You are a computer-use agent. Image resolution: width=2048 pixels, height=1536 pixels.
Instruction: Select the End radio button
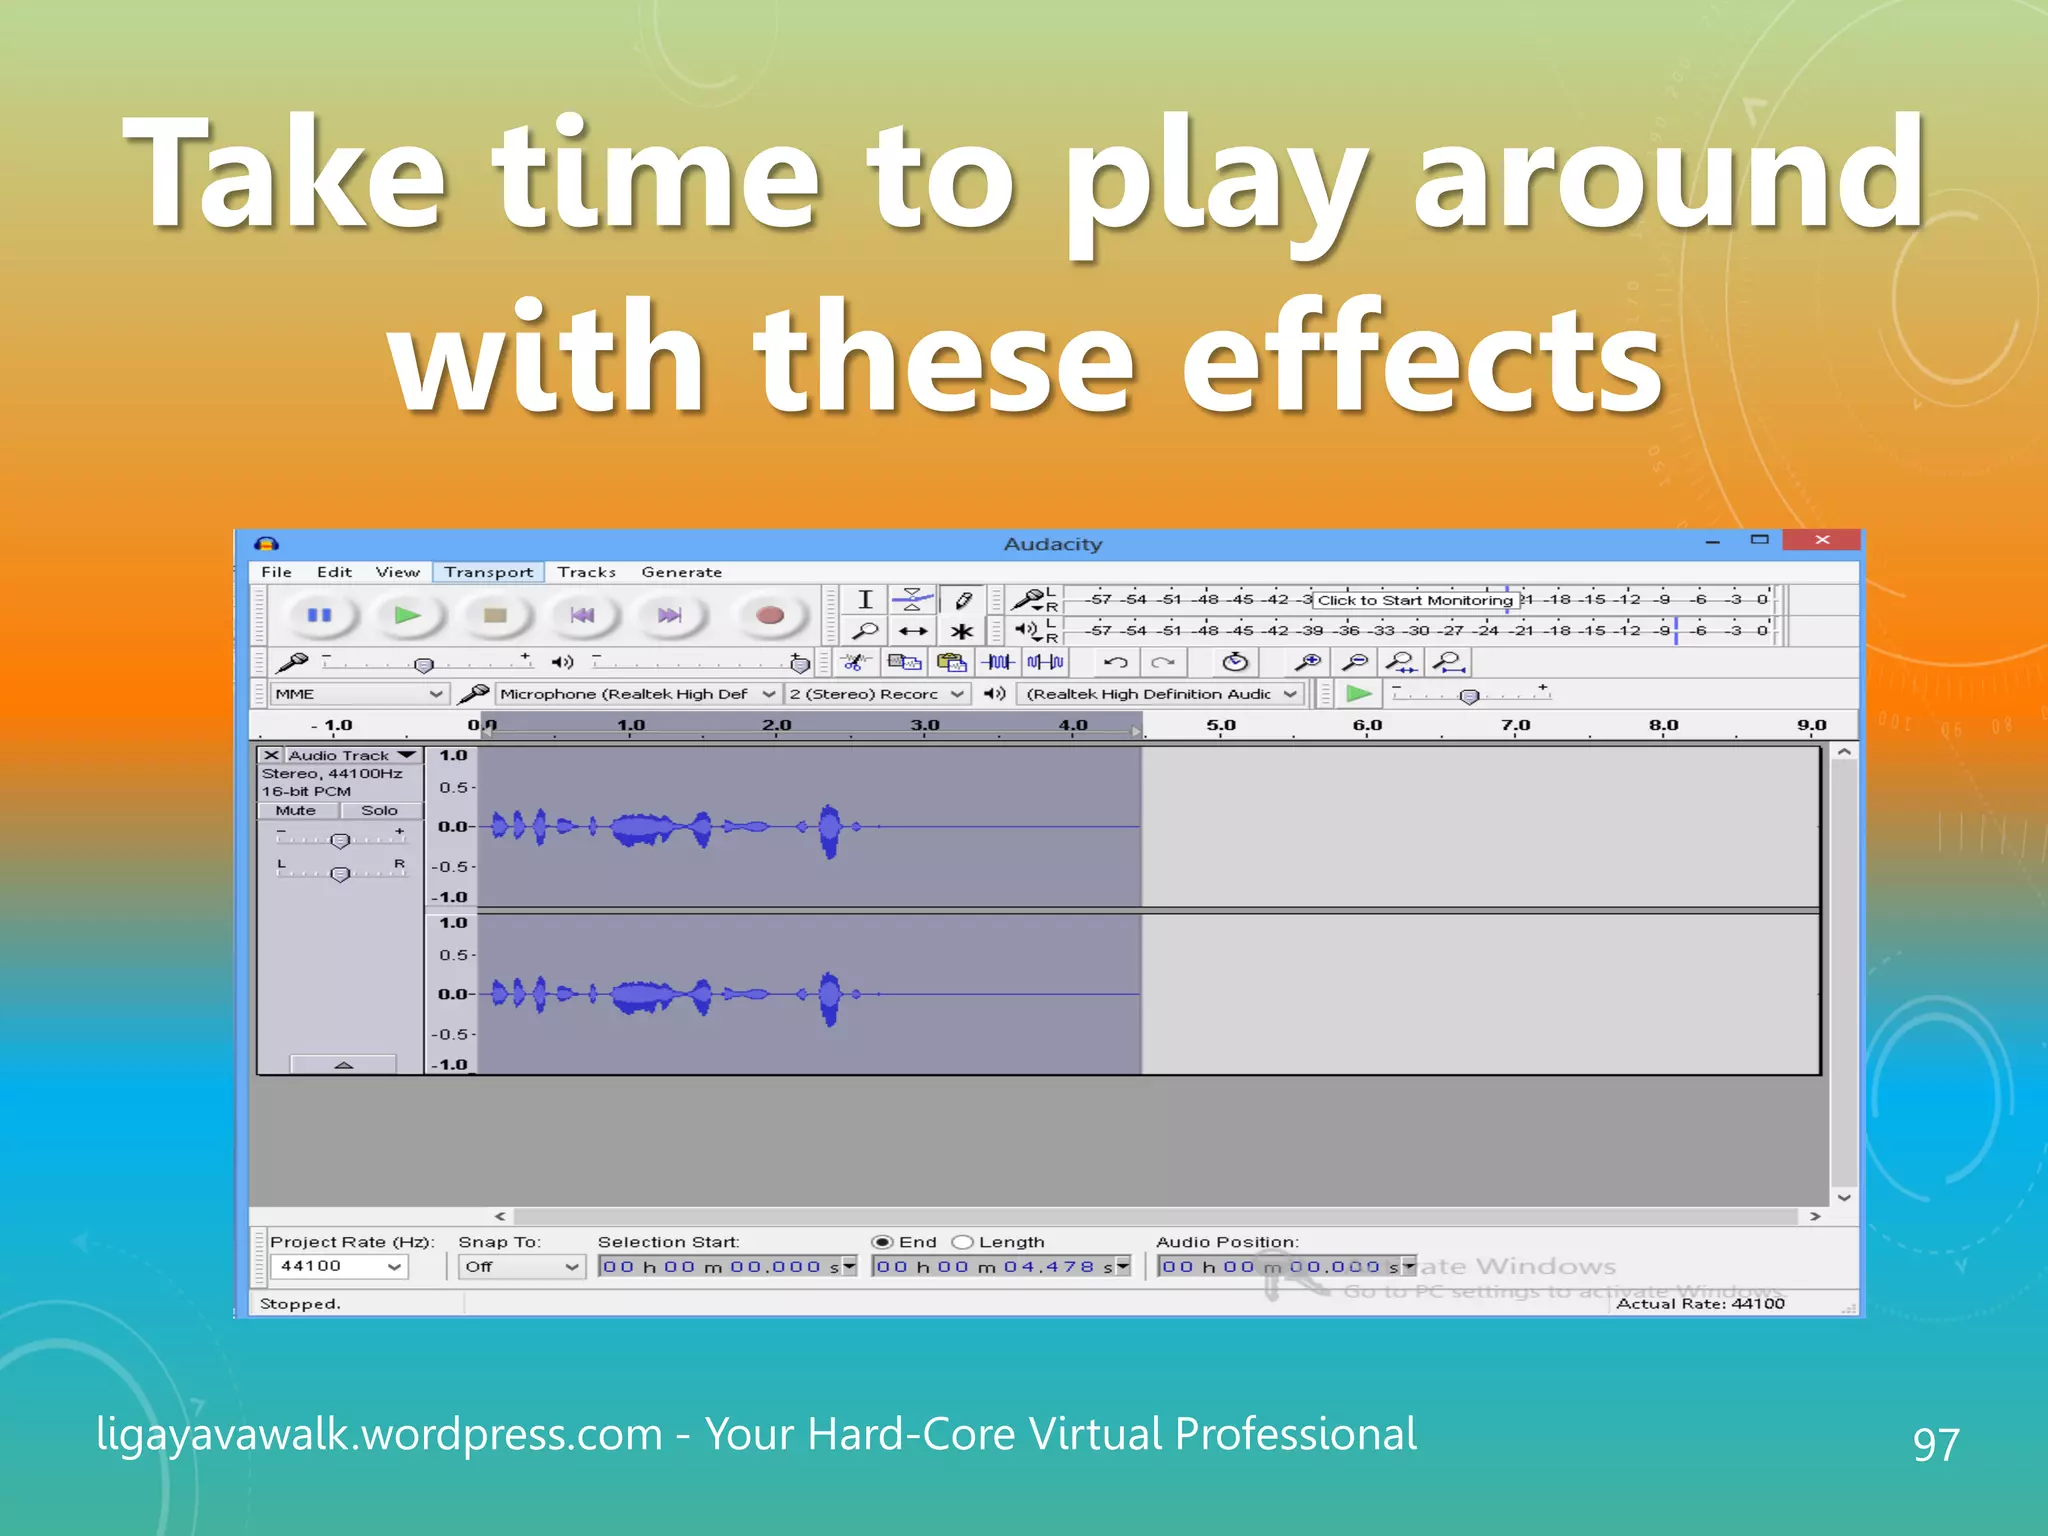[882, 1242]
